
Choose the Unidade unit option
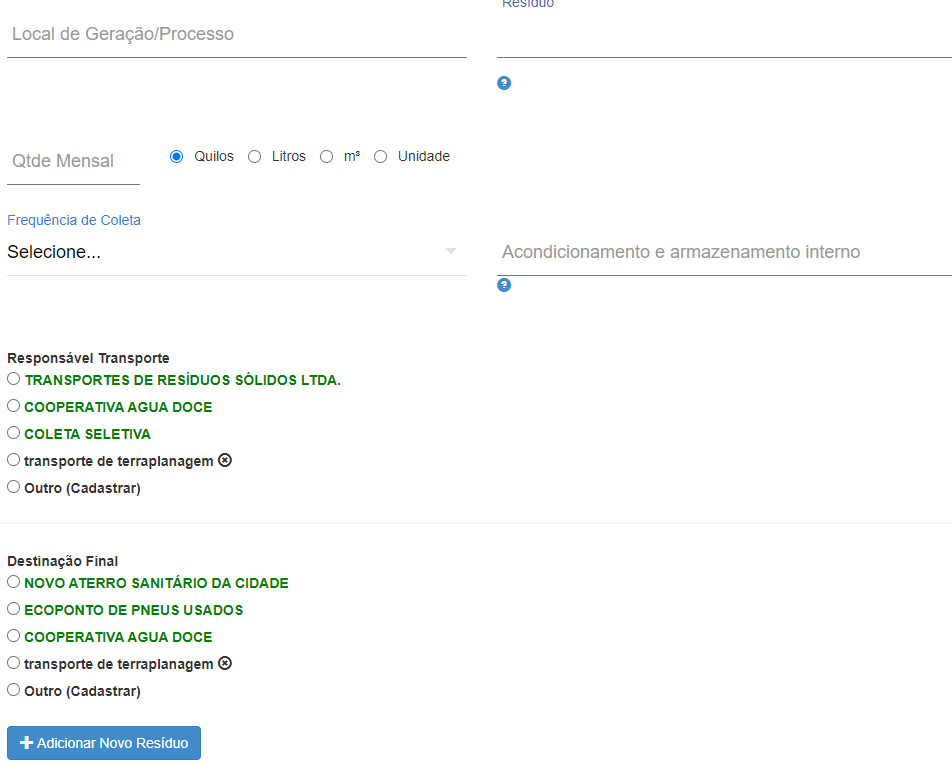point(381,157)
